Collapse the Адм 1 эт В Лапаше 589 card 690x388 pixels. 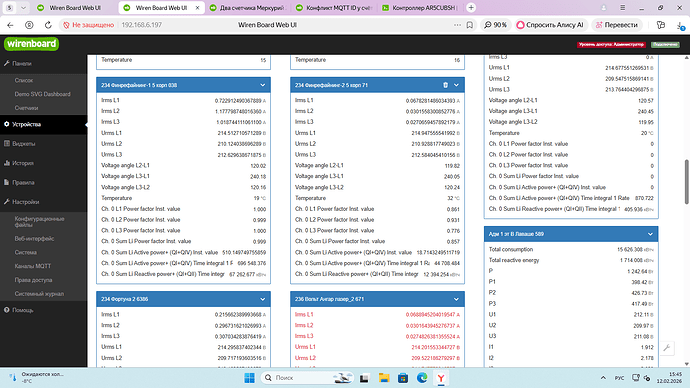coord(650,234)
